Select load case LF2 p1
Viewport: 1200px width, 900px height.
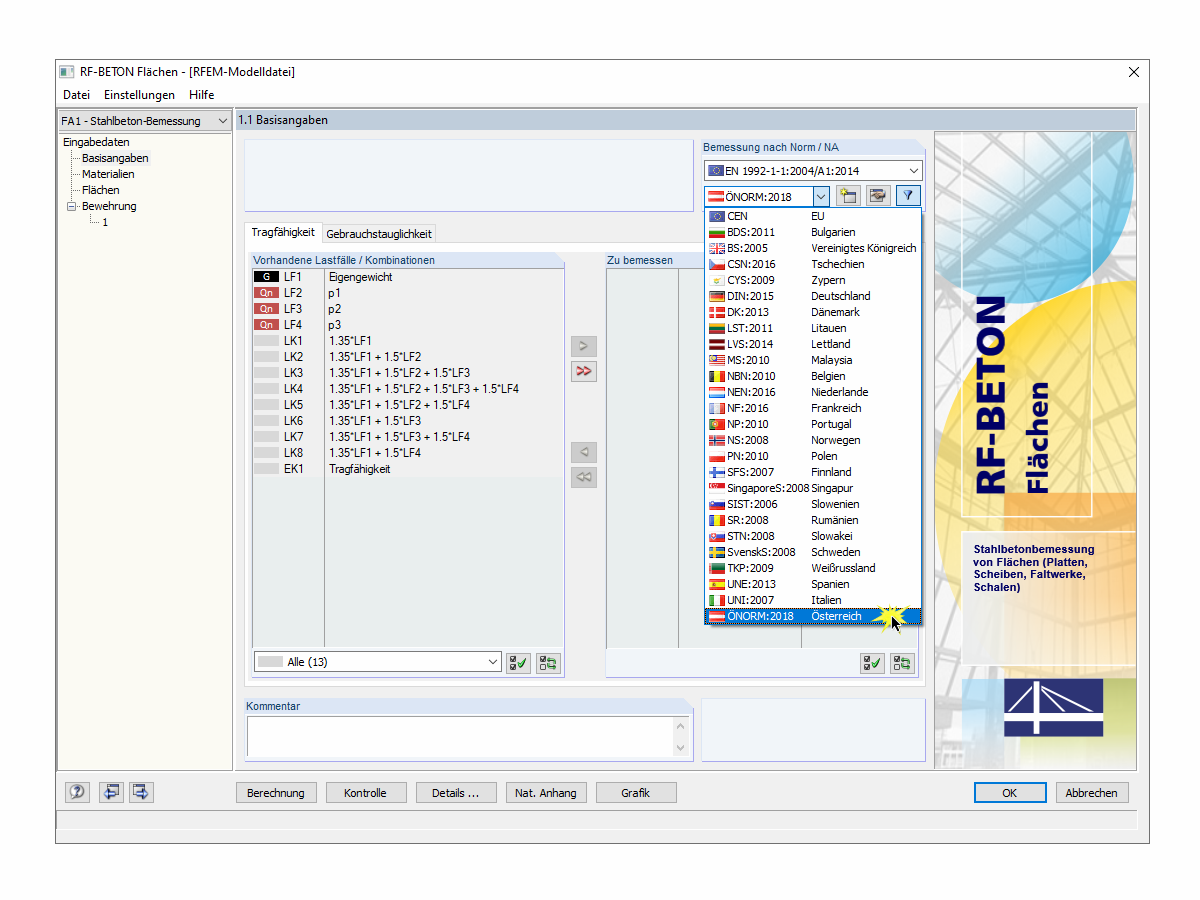click(x=408, y=293)
